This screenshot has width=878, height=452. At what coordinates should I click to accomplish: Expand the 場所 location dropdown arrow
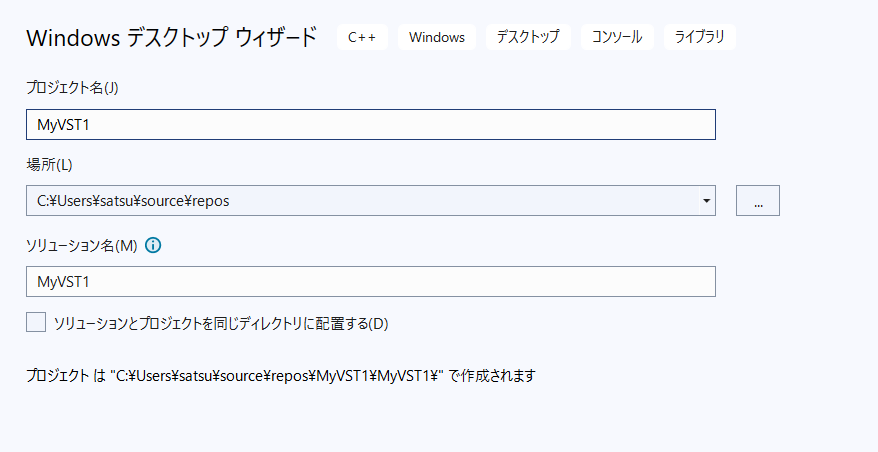[x=707, y=201]
